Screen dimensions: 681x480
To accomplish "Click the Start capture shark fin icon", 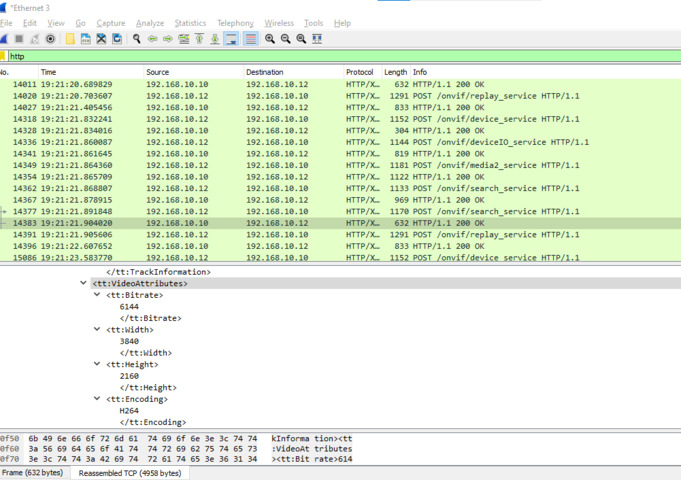I will (x=5, y=39).
